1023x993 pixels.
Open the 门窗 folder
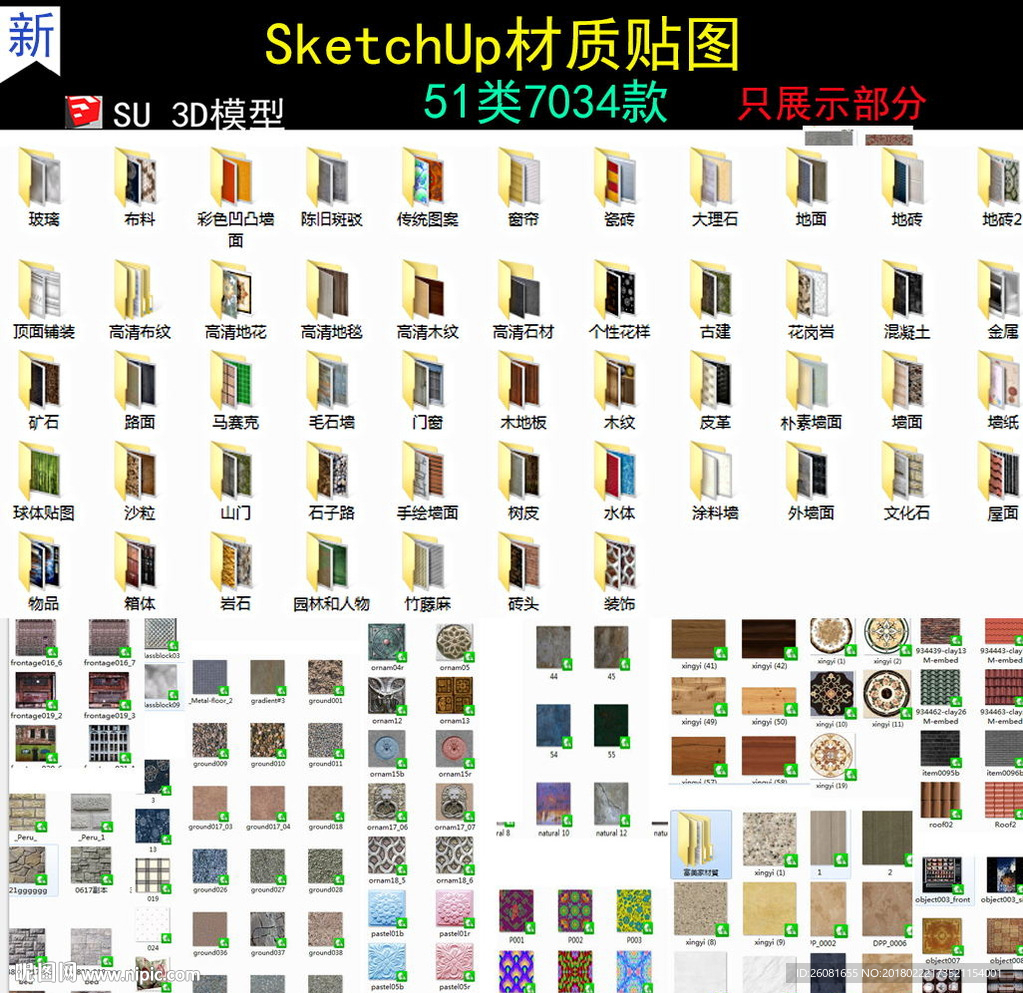click(426, 381)
